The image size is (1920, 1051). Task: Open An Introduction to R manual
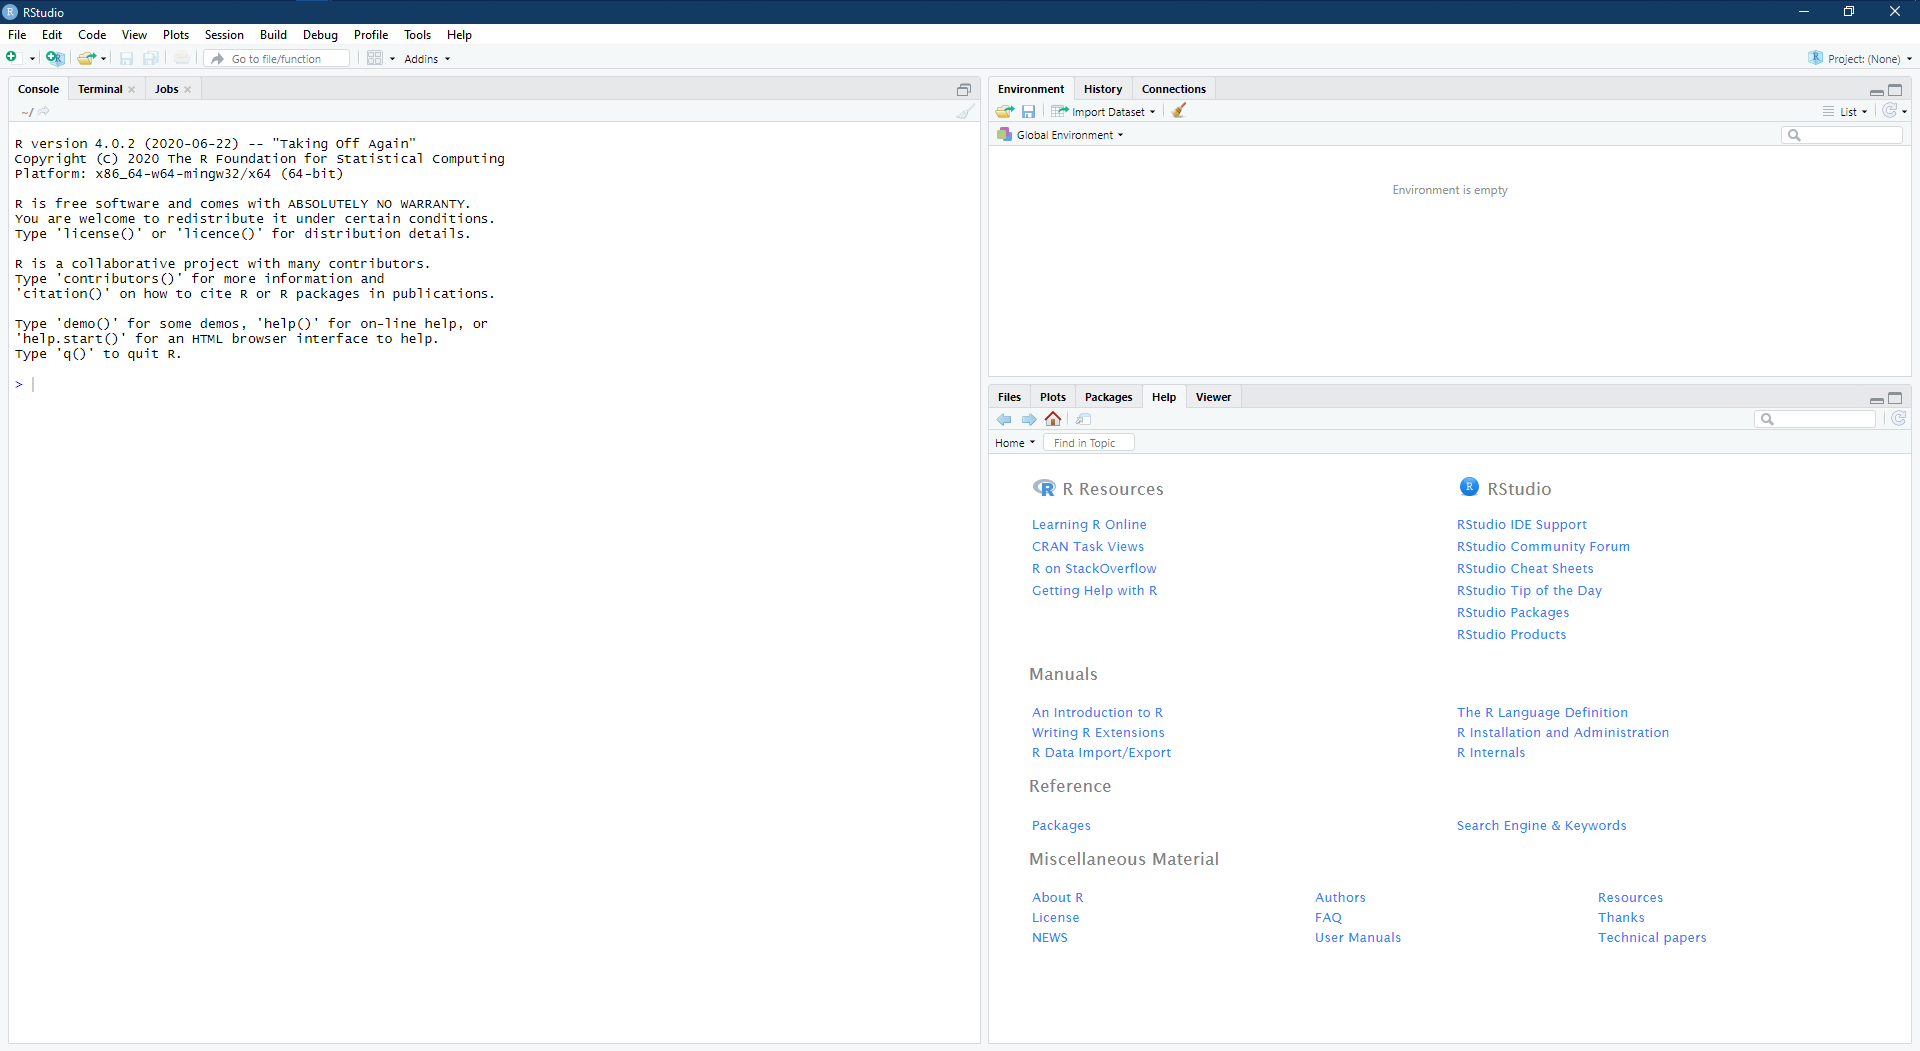(x=1097, y=712)
